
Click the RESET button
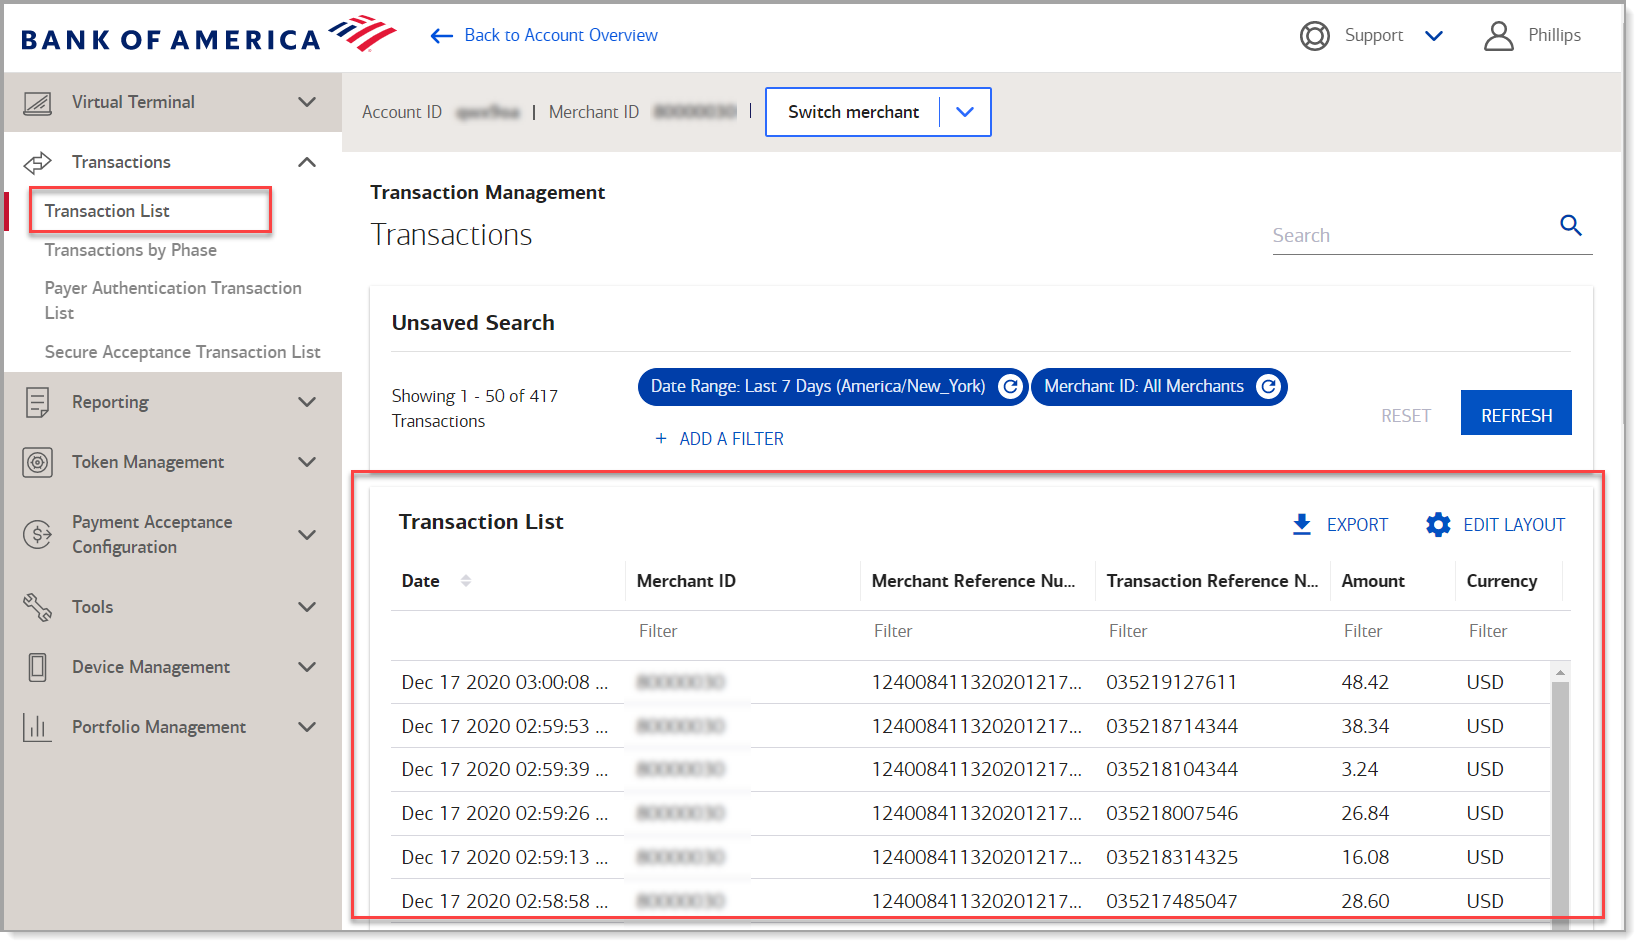pos(1406,416)
